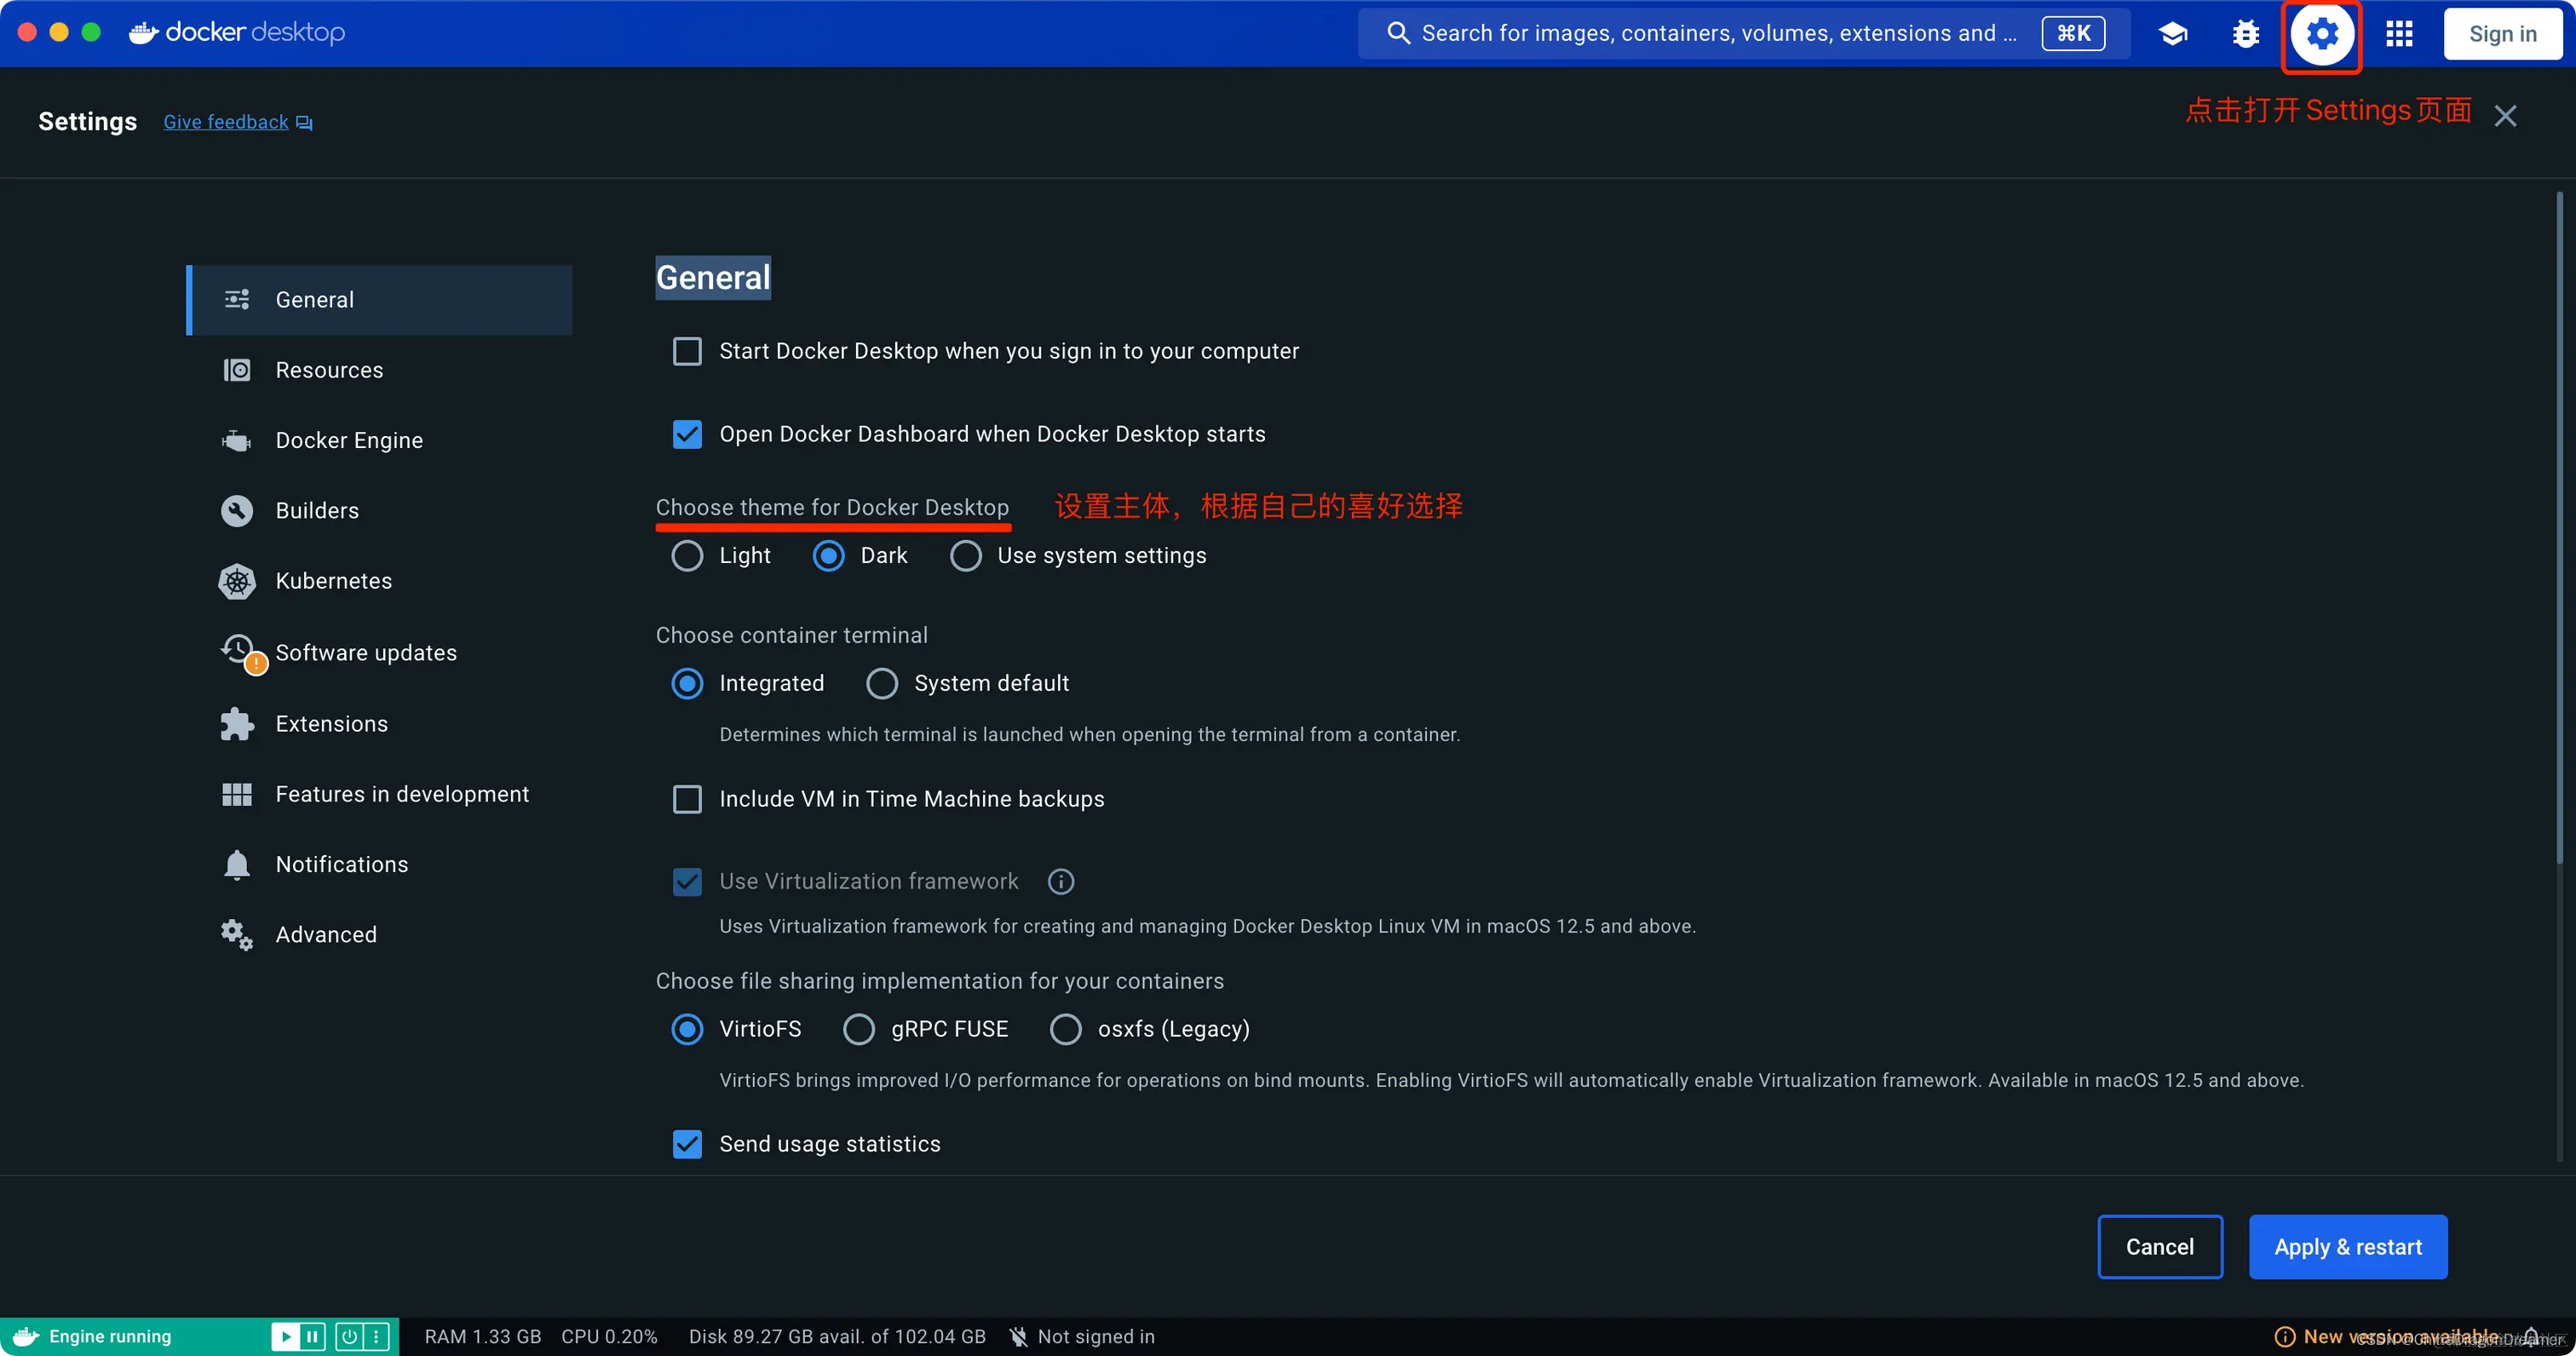The width and height of the screenshot is (2576, 1356).
Task: Select the Light theme radio button
Action: (687, 555)
